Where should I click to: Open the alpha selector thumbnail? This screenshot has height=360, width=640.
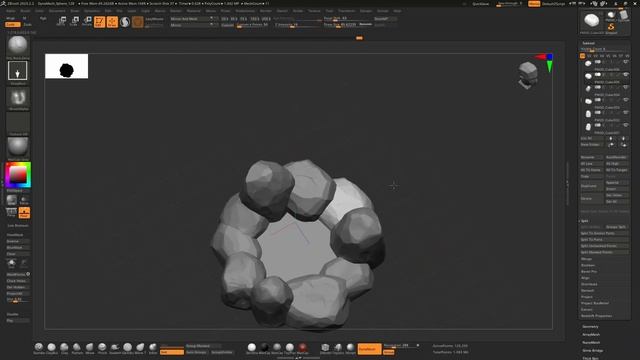click(18, 97)
